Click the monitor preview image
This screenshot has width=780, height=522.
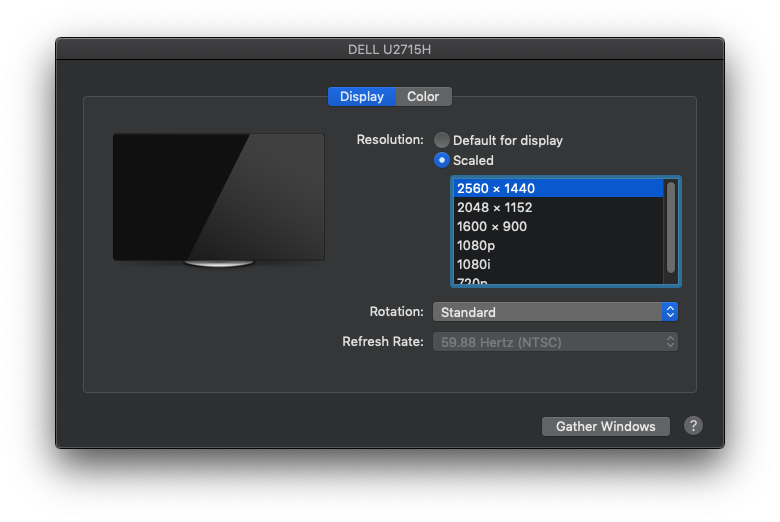tap(219, 200)
